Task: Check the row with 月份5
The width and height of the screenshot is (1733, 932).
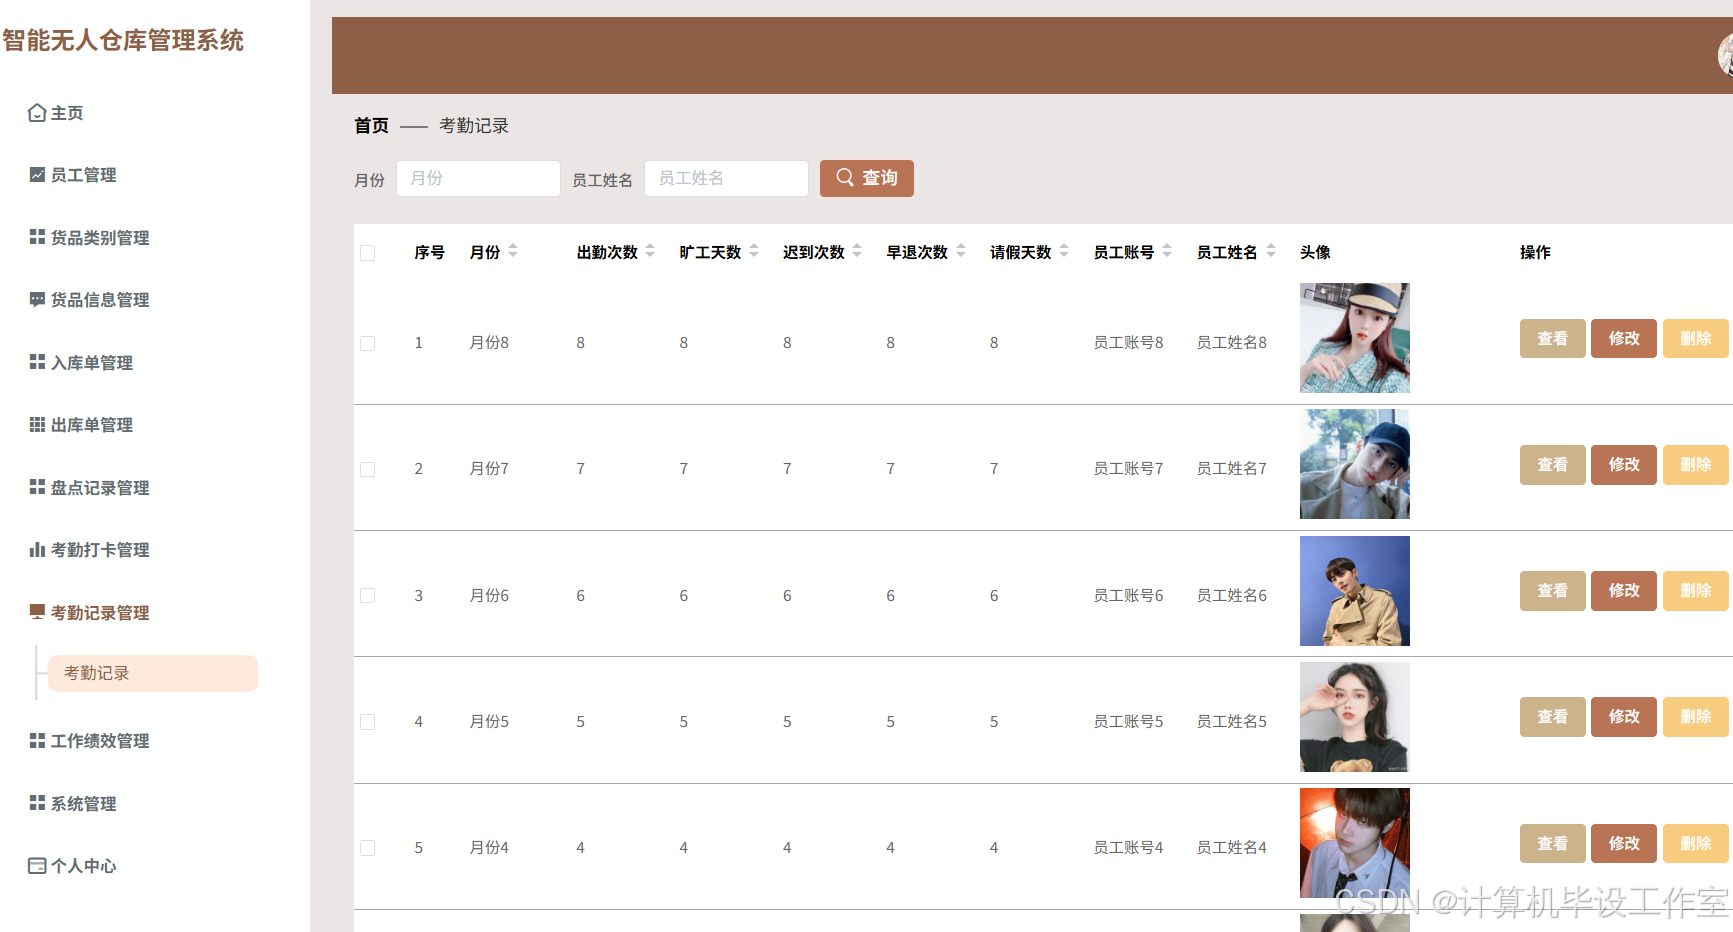Action: point(367,722)
